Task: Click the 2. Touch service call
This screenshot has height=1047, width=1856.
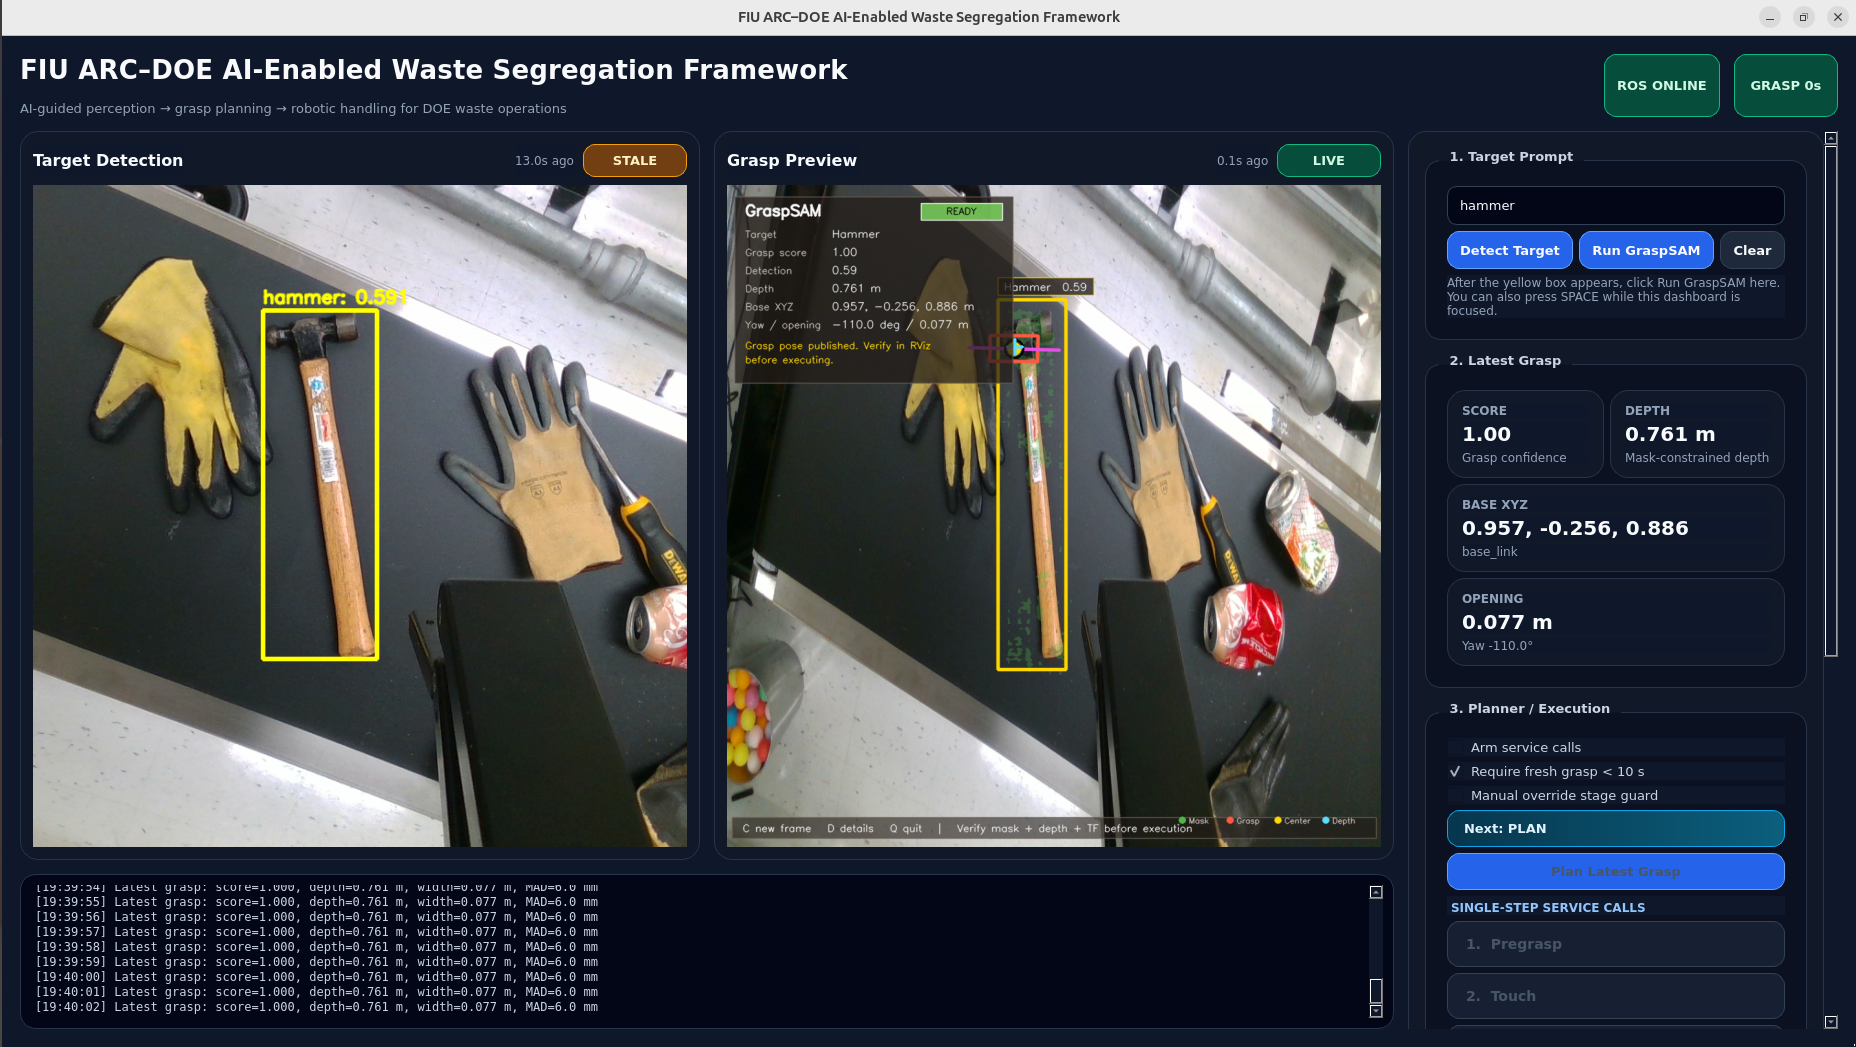Action: point(1615,996)
